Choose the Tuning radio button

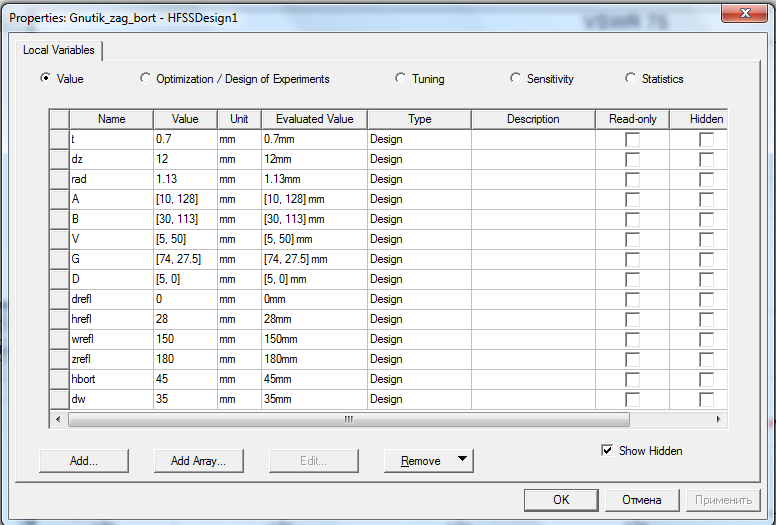coord(401,78)
